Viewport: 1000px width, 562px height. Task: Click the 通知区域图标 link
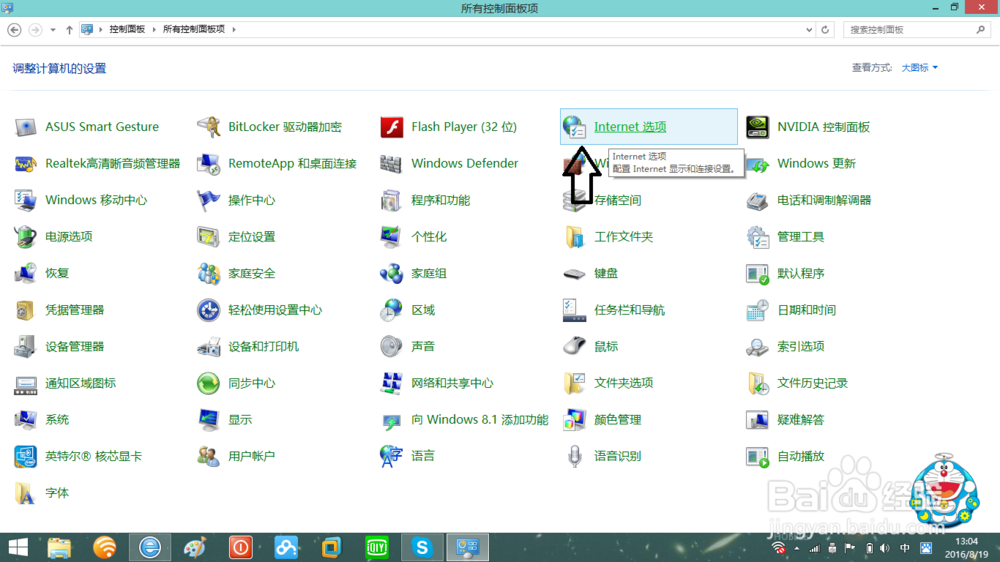click(80, 383)
